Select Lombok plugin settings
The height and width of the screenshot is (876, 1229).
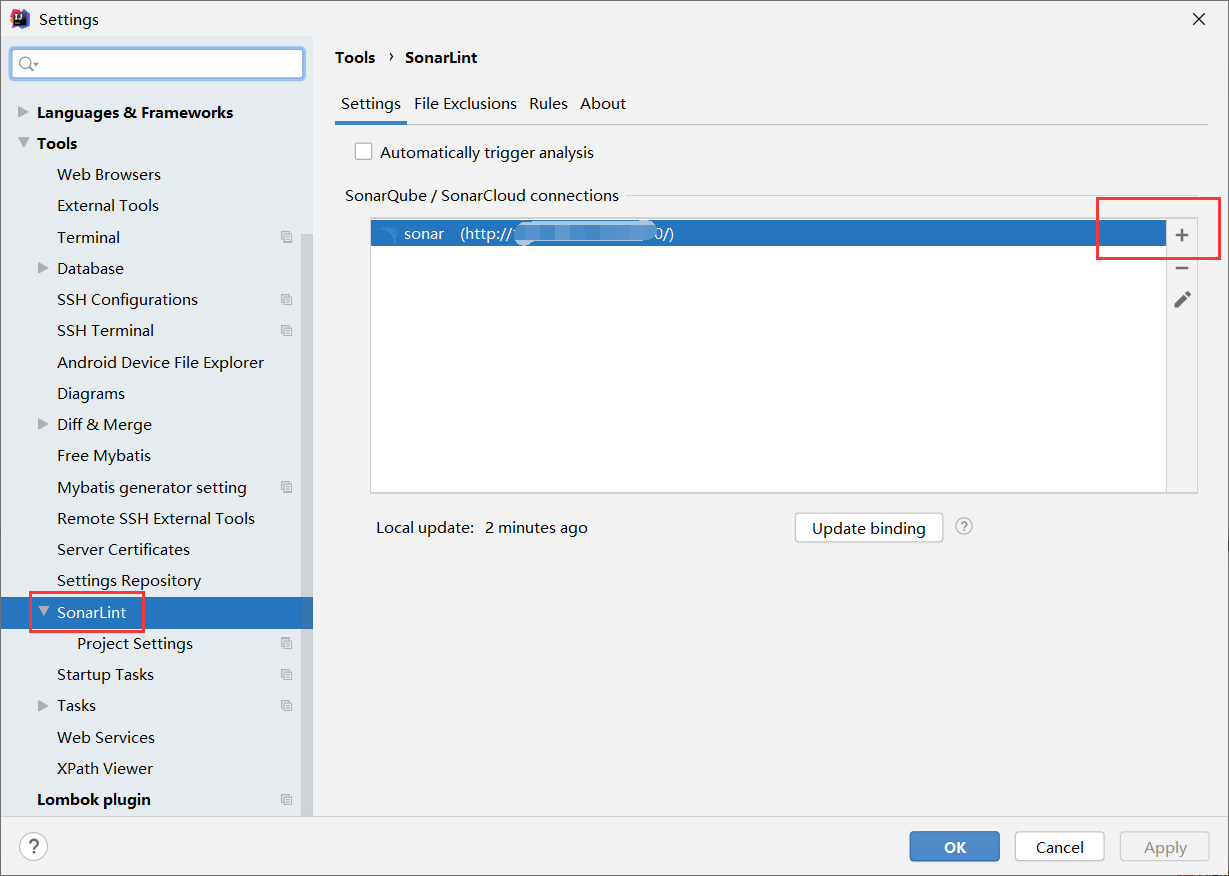point(94,799)
